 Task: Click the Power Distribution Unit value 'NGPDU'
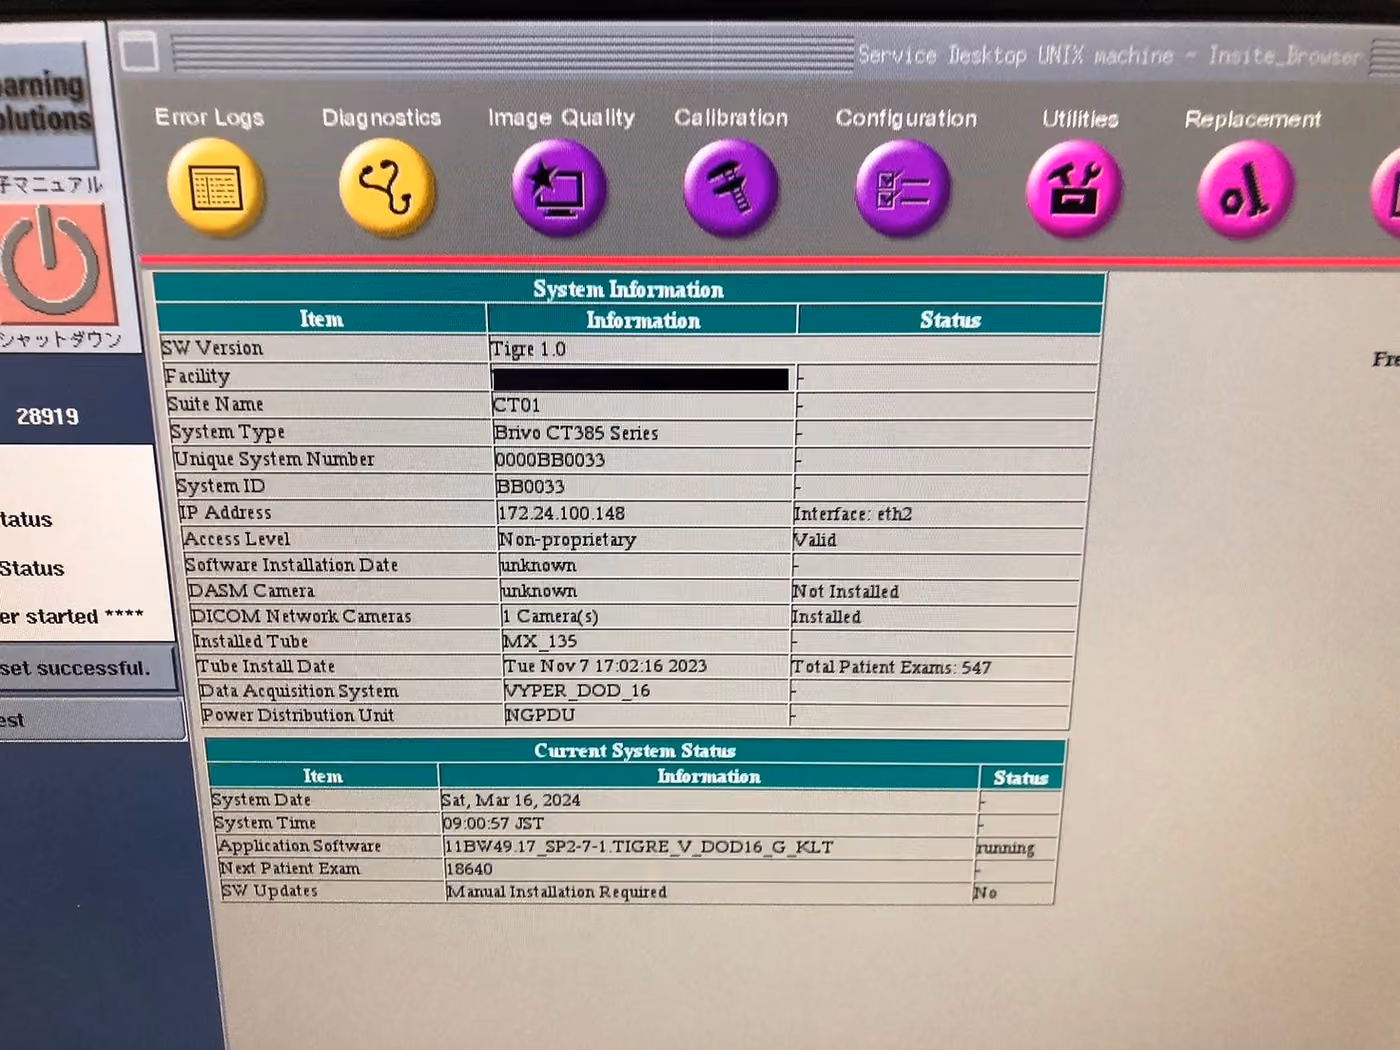pos(540,715)
